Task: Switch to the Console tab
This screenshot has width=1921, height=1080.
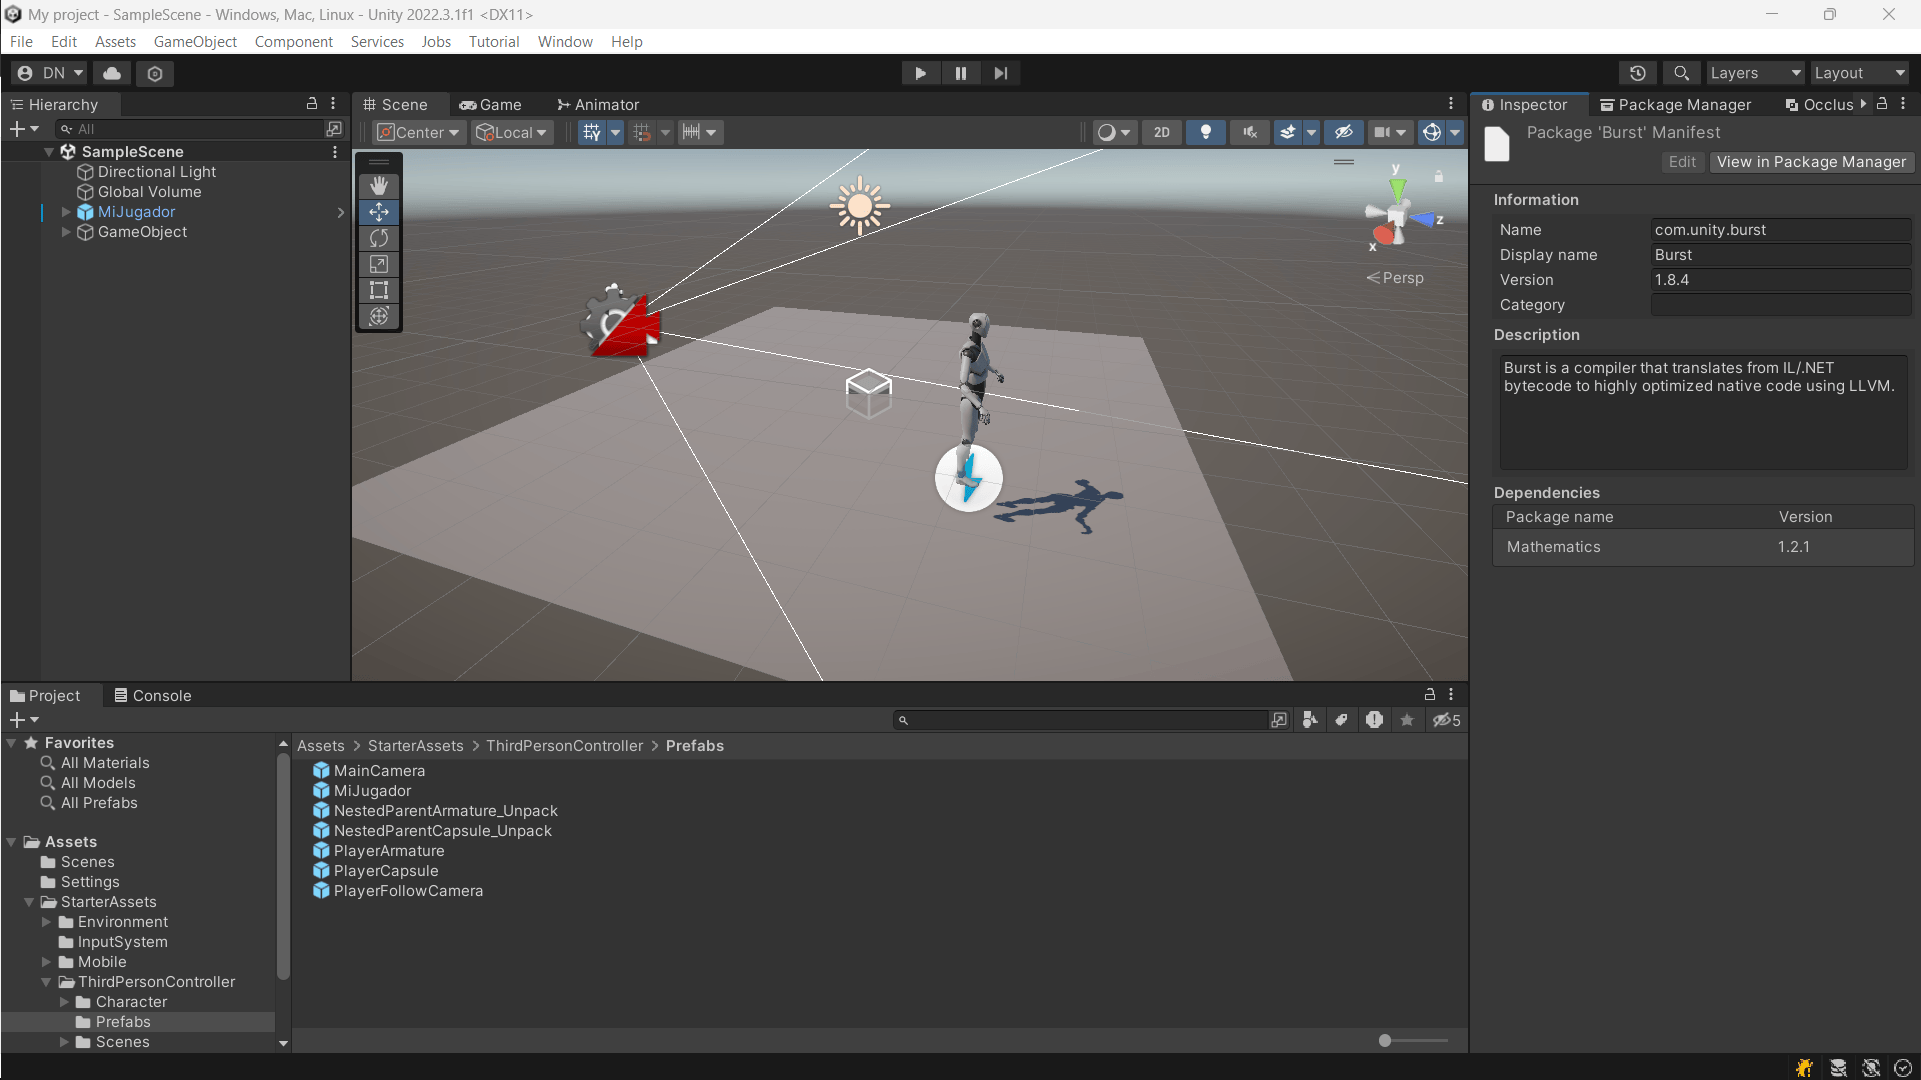Action: [152, 695]
